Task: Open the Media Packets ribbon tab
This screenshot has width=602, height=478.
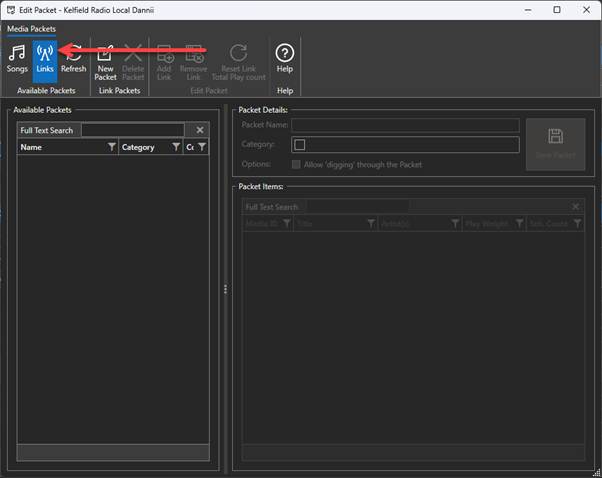Action: (x=31, y=29)
